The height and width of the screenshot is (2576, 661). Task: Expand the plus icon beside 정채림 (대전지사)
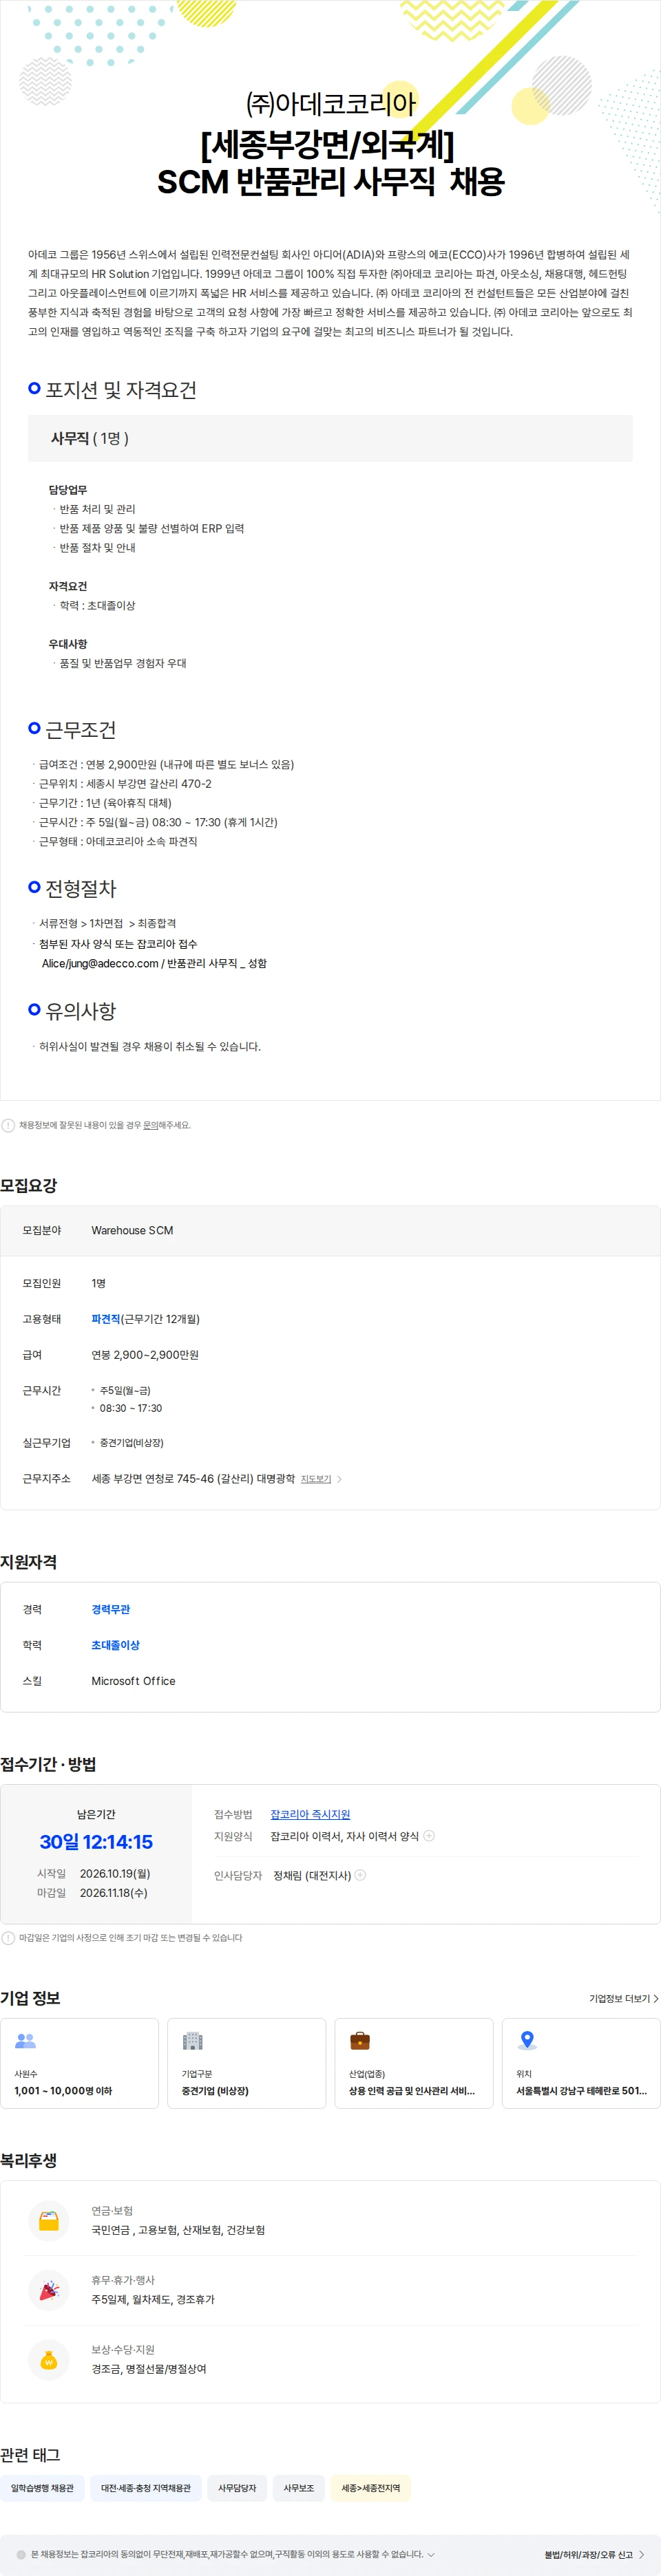coord(361,1875)
